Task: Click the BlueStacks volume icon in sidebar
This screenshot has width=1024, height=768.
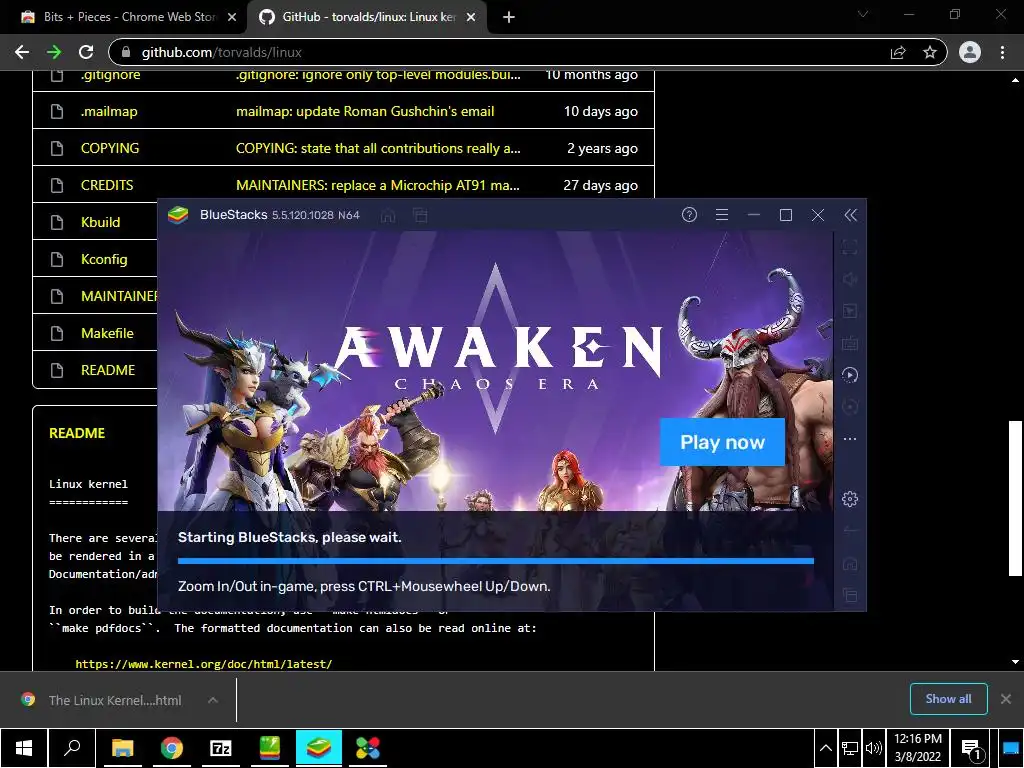Action: click(x=850, y=279)
